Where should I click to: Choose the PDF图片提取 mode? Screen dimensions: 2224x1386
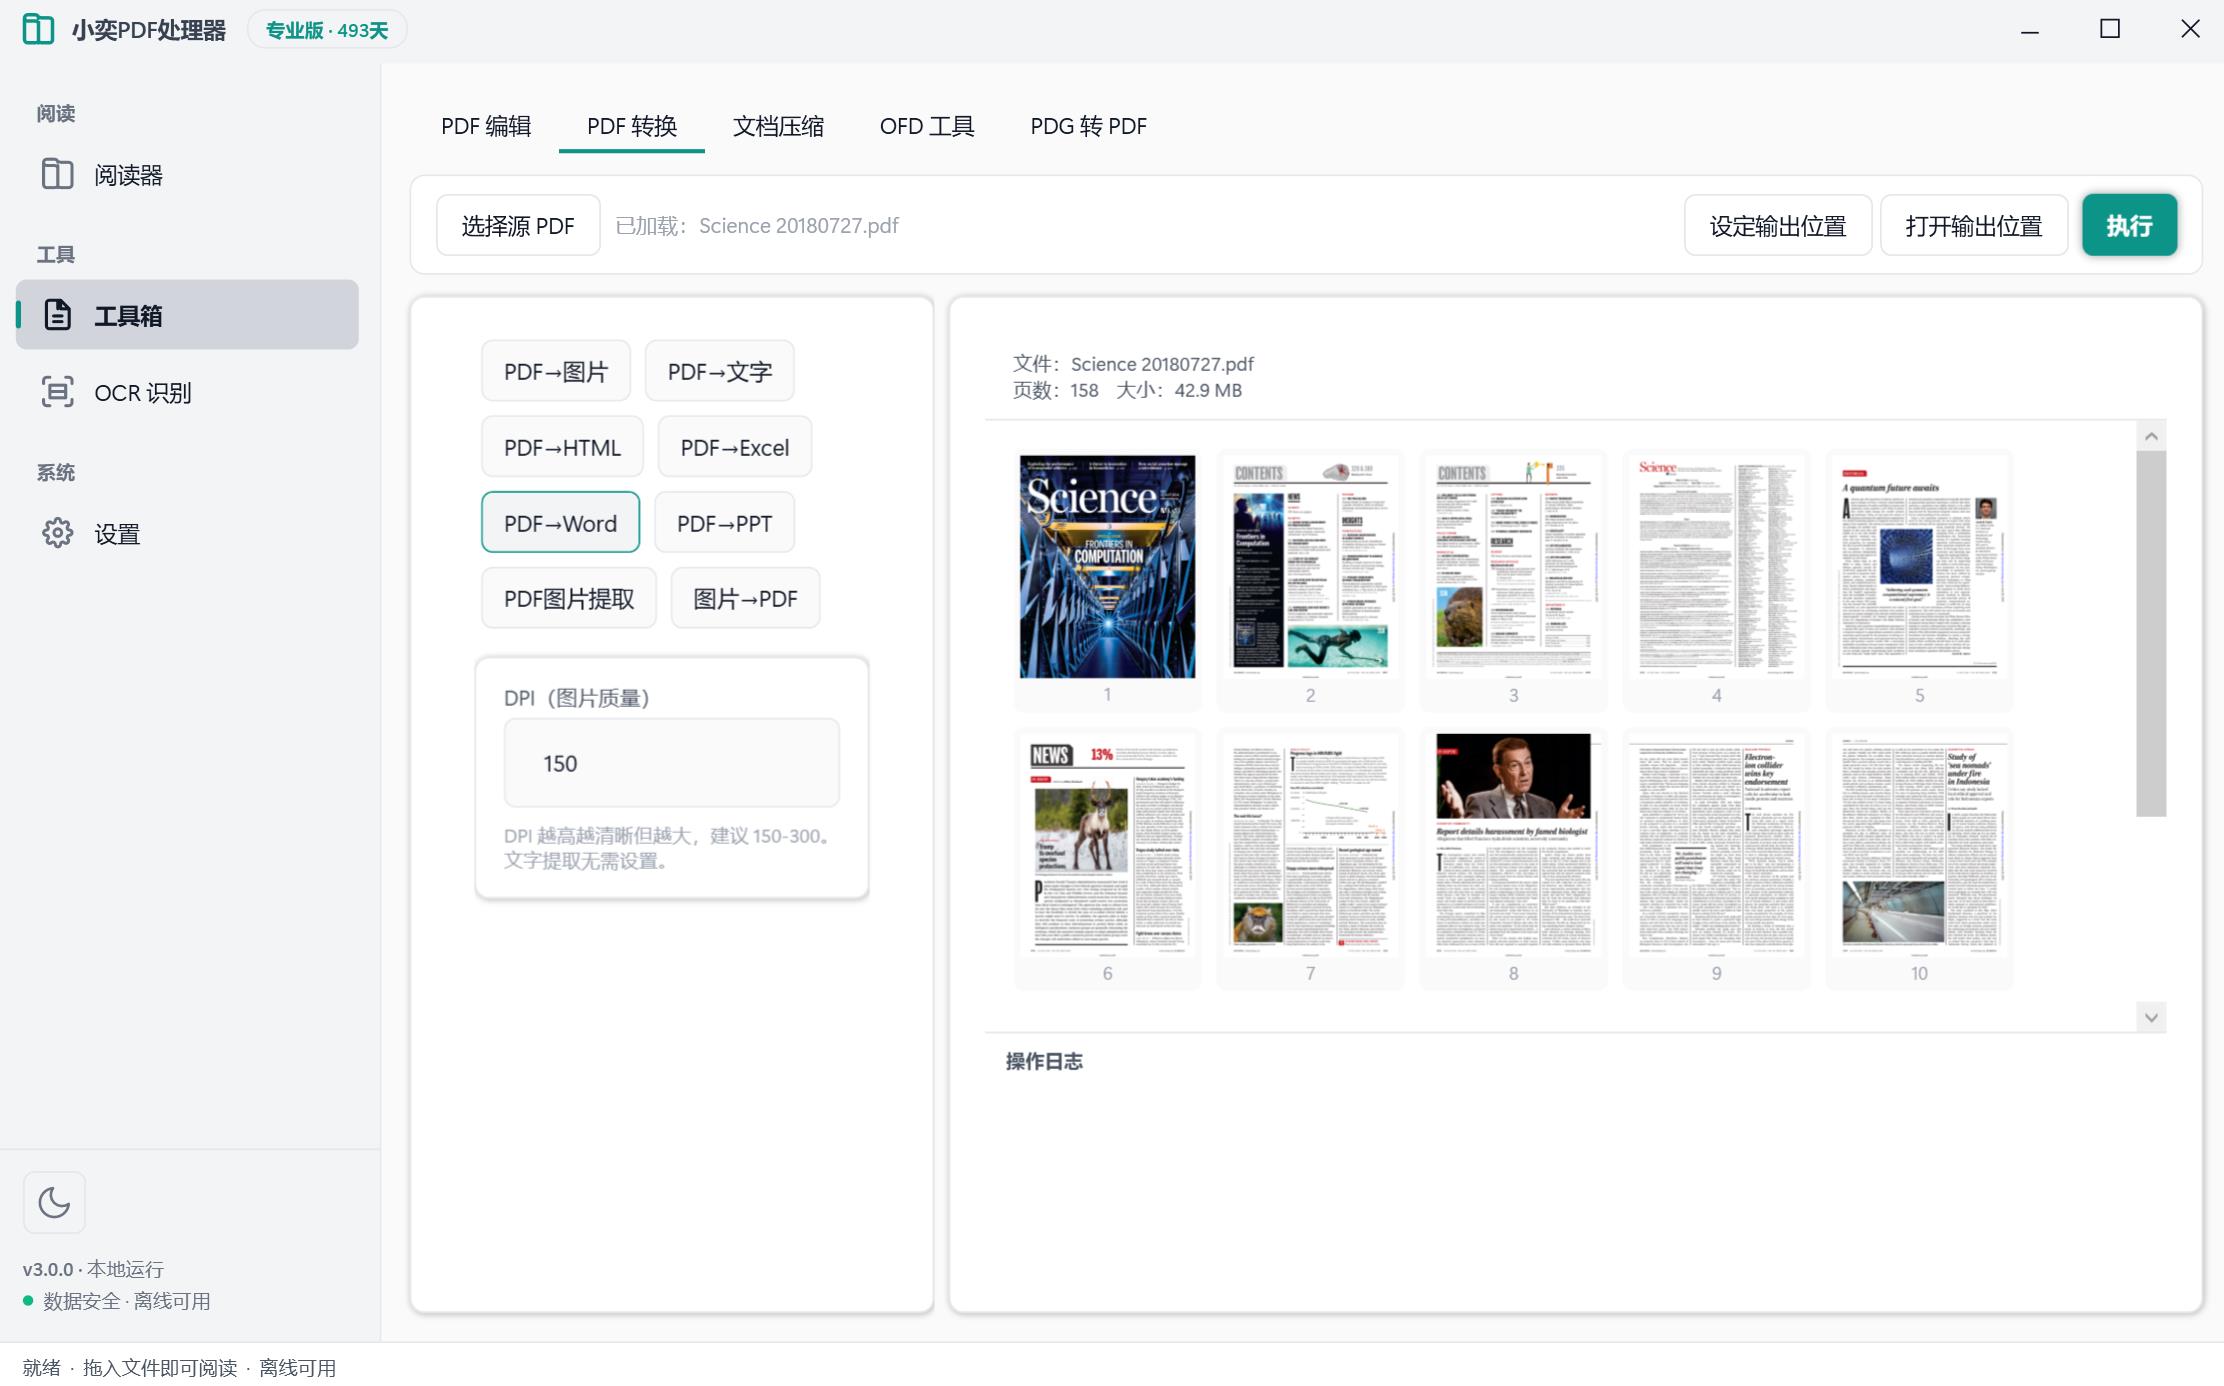pos(569,598)
